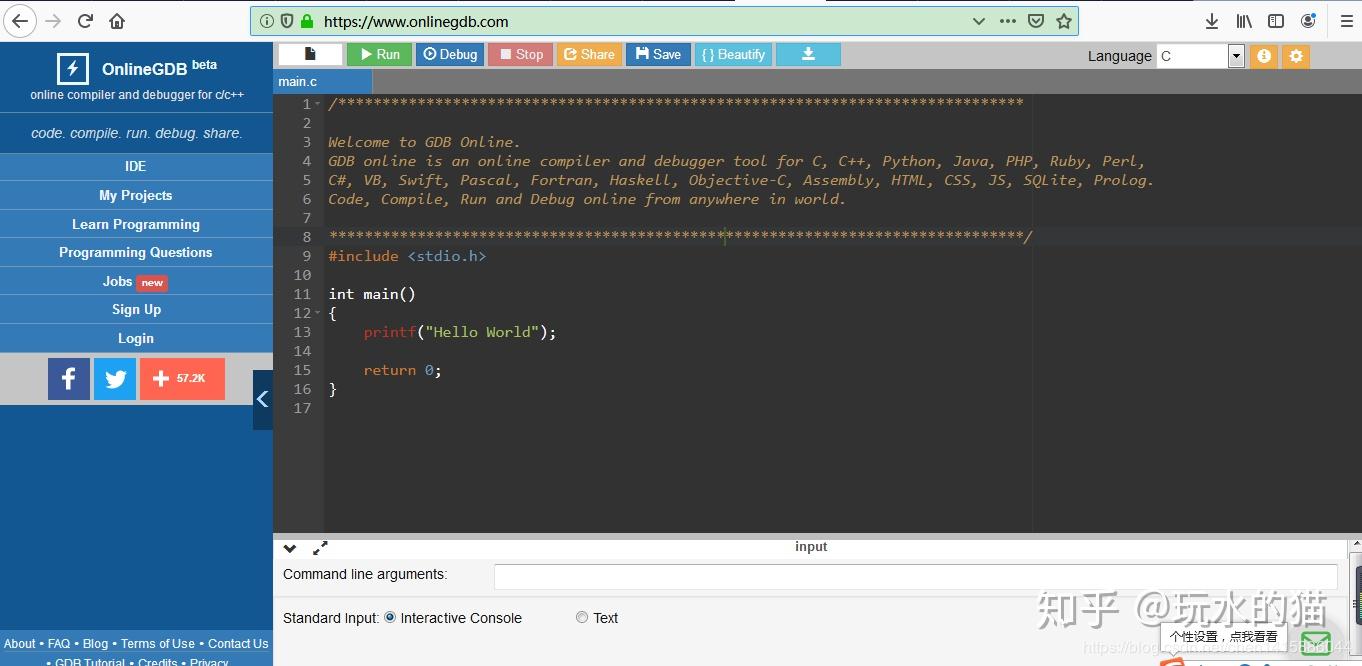Open My Projects
The width and height of the screenshot is (1362, 666).
point(136,196)
